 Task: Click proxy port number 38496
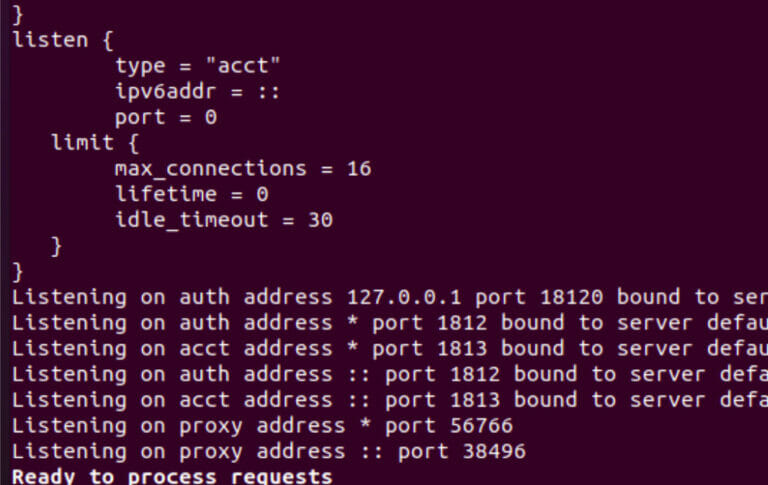pos(494,452)
